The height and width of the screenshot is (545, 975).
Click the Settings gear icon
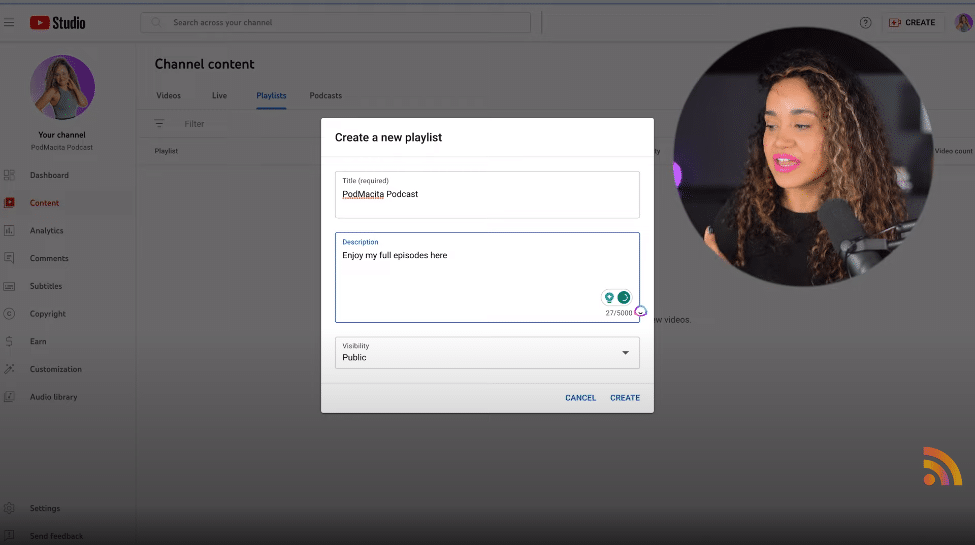click(x=9, y=508)
